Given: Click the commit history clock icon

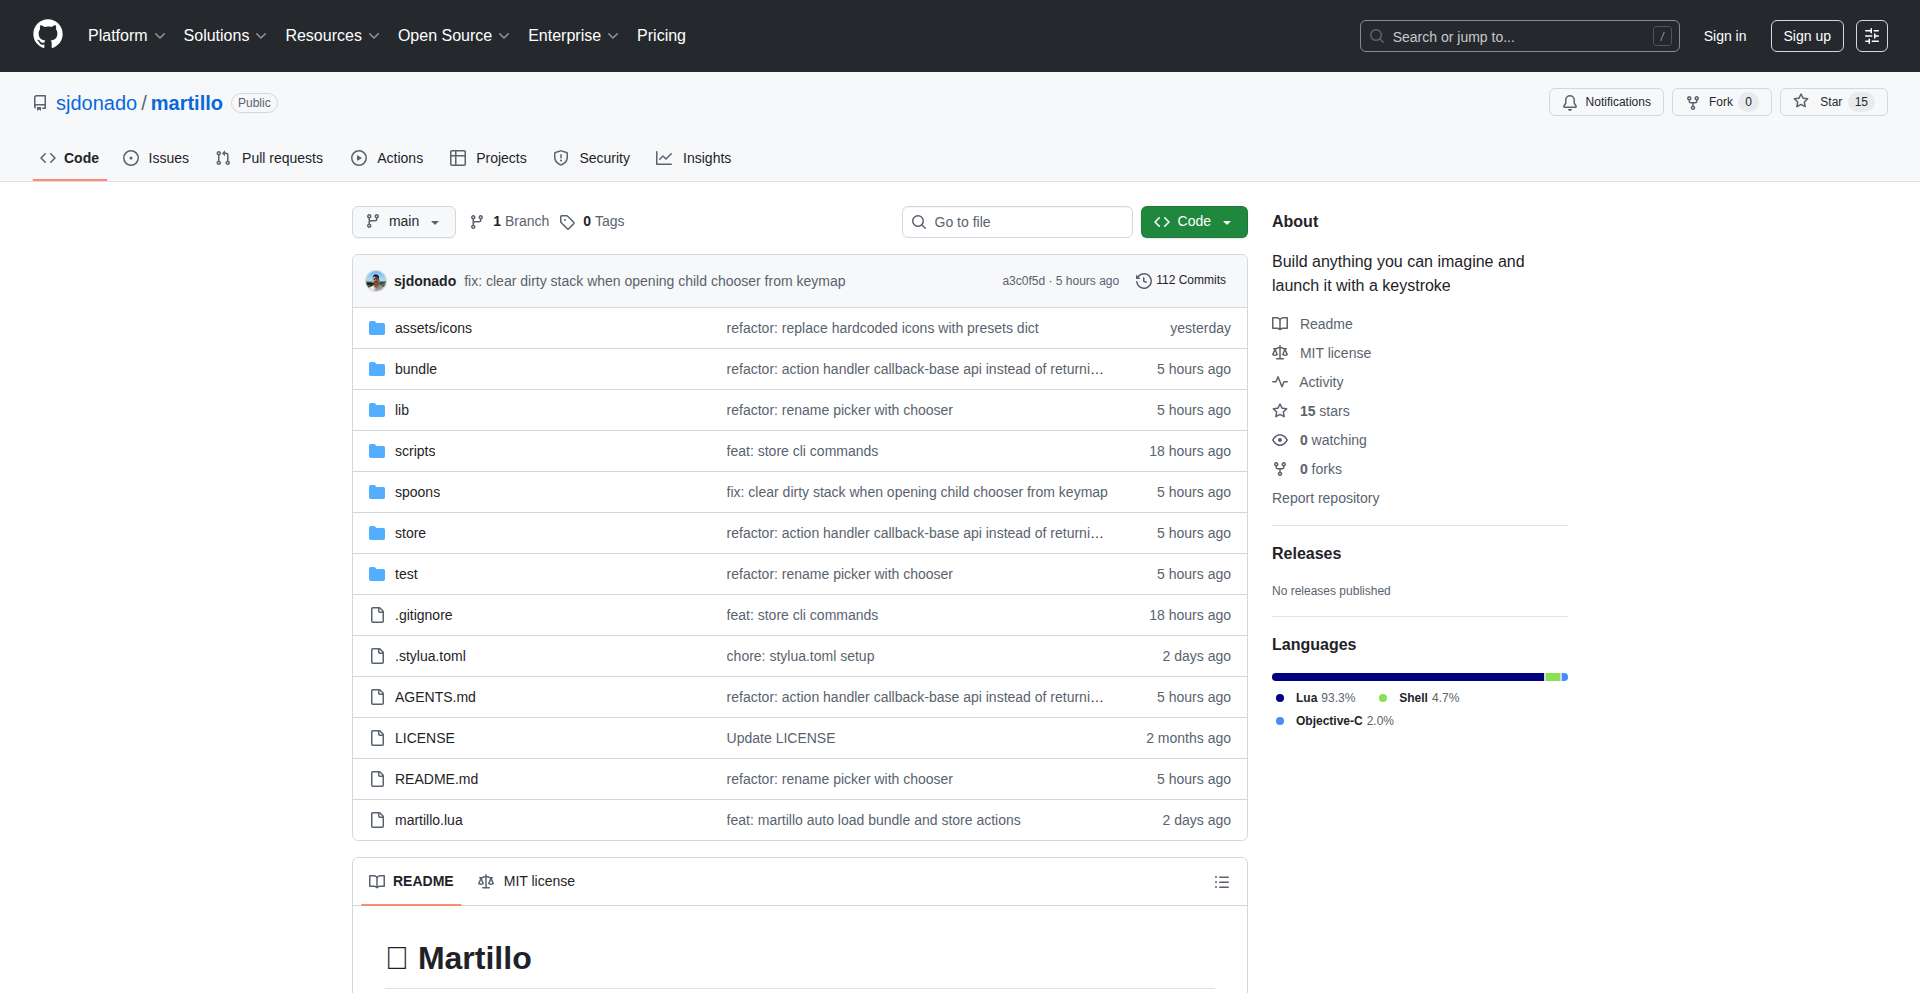Looking at the screenshot, I should (x=1143, y=281).
